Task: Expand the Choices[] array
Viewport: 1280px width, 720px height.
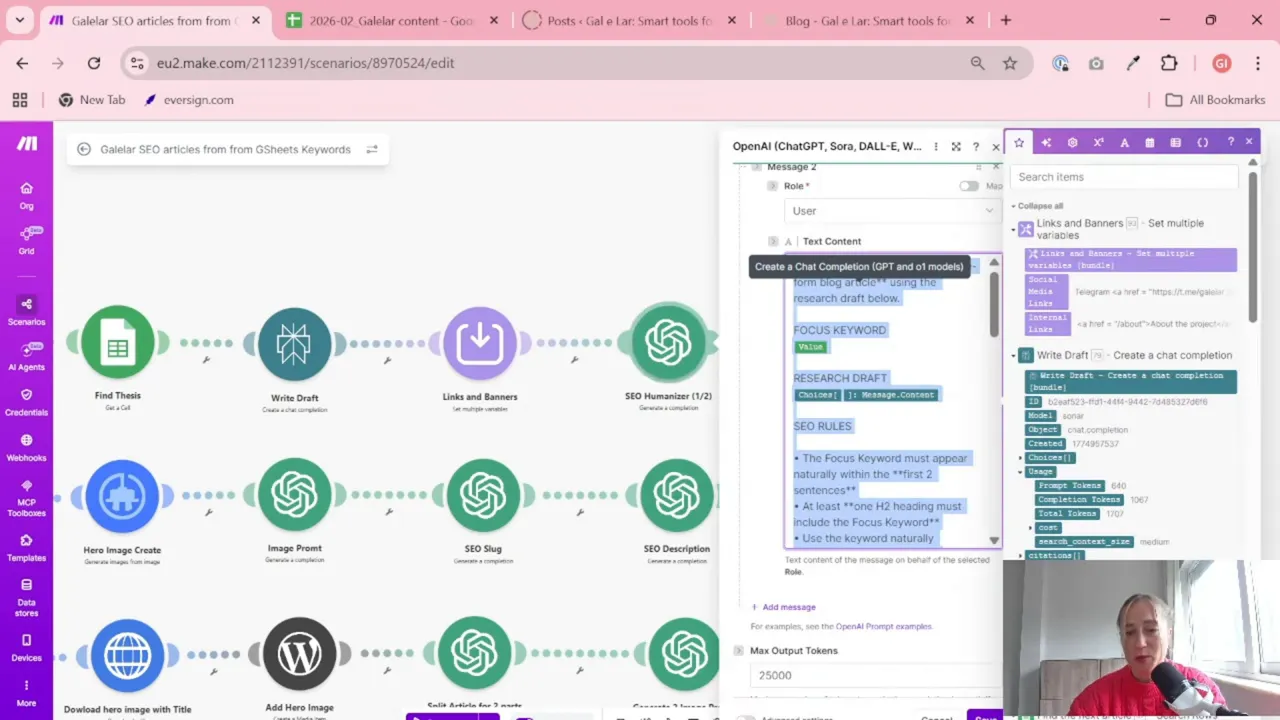Action: pyautogui.click(x=1021, y=457)
